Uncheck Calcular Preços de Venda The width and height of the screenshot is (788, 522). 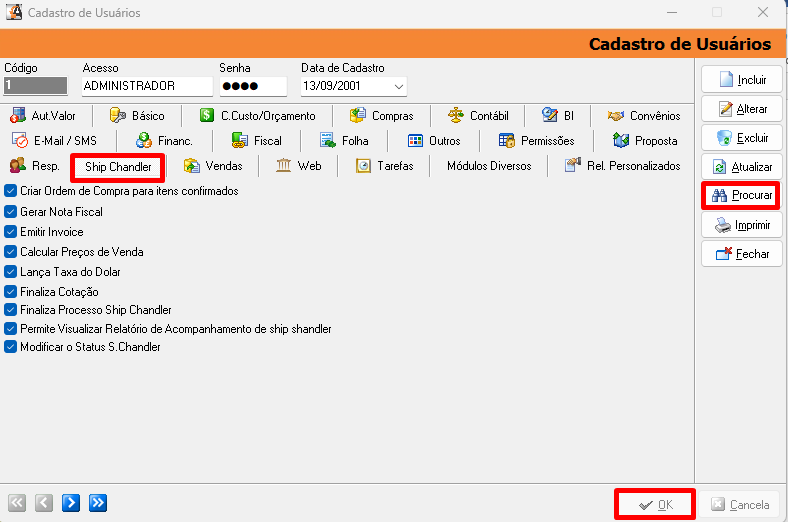(11, 252)
